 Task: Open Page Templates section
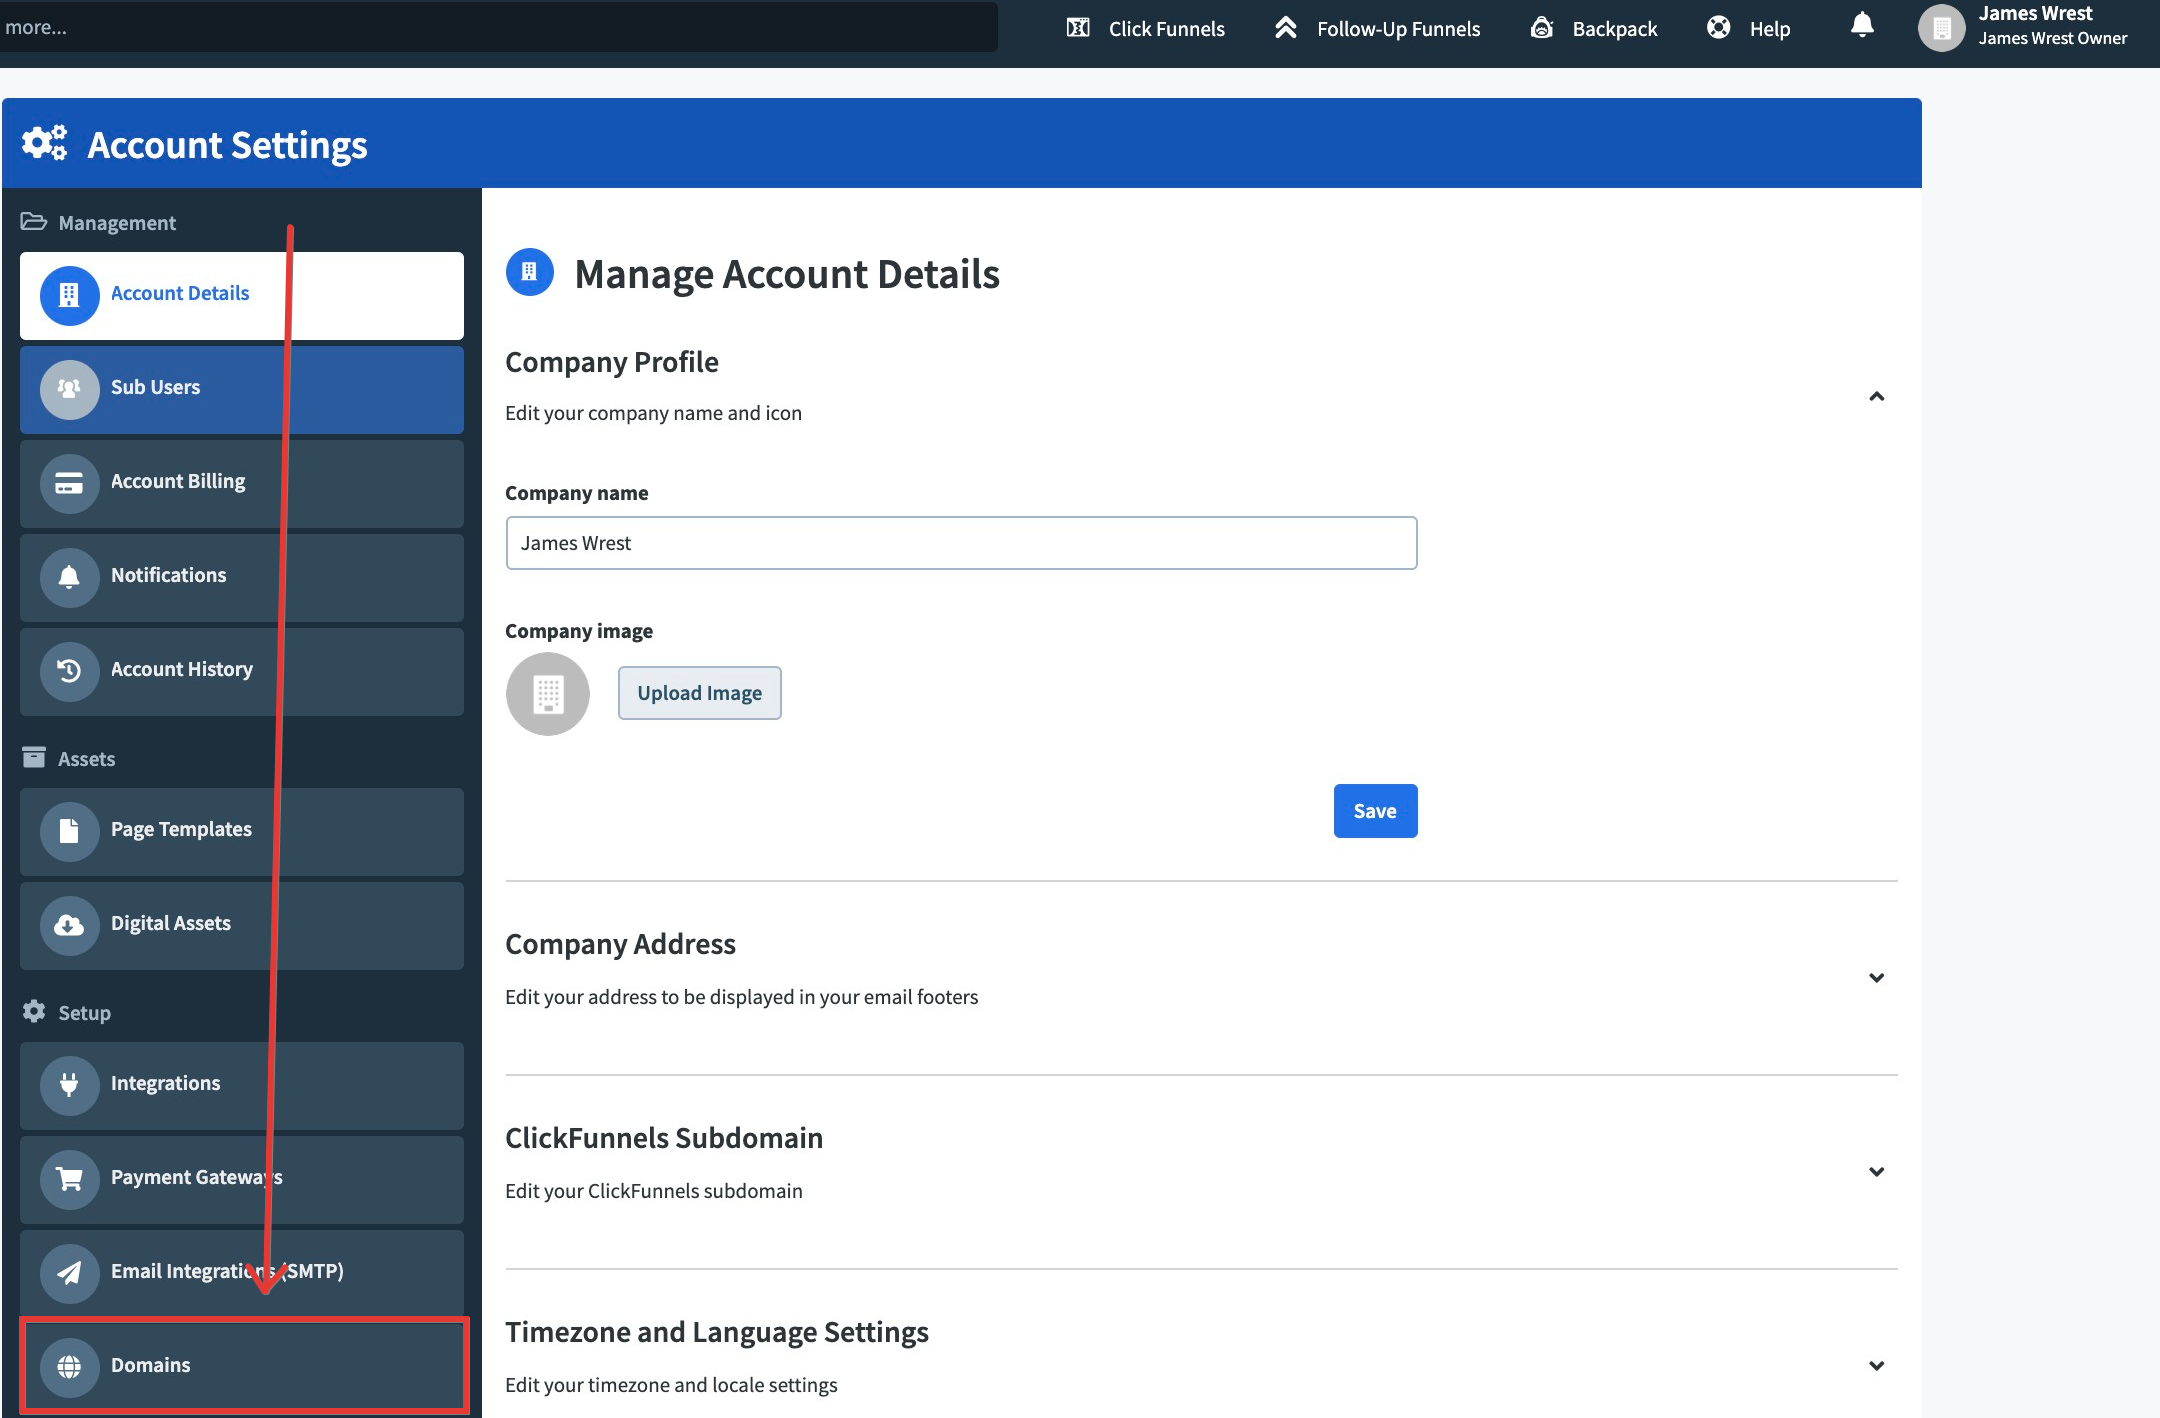click(242, 831)
